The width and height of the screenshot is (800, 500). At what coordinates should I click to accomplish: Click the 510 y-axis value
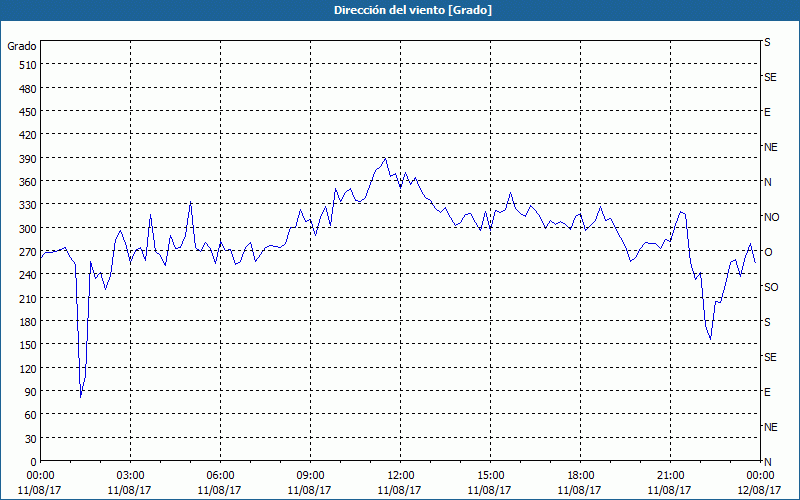click(x=29, y=65)
